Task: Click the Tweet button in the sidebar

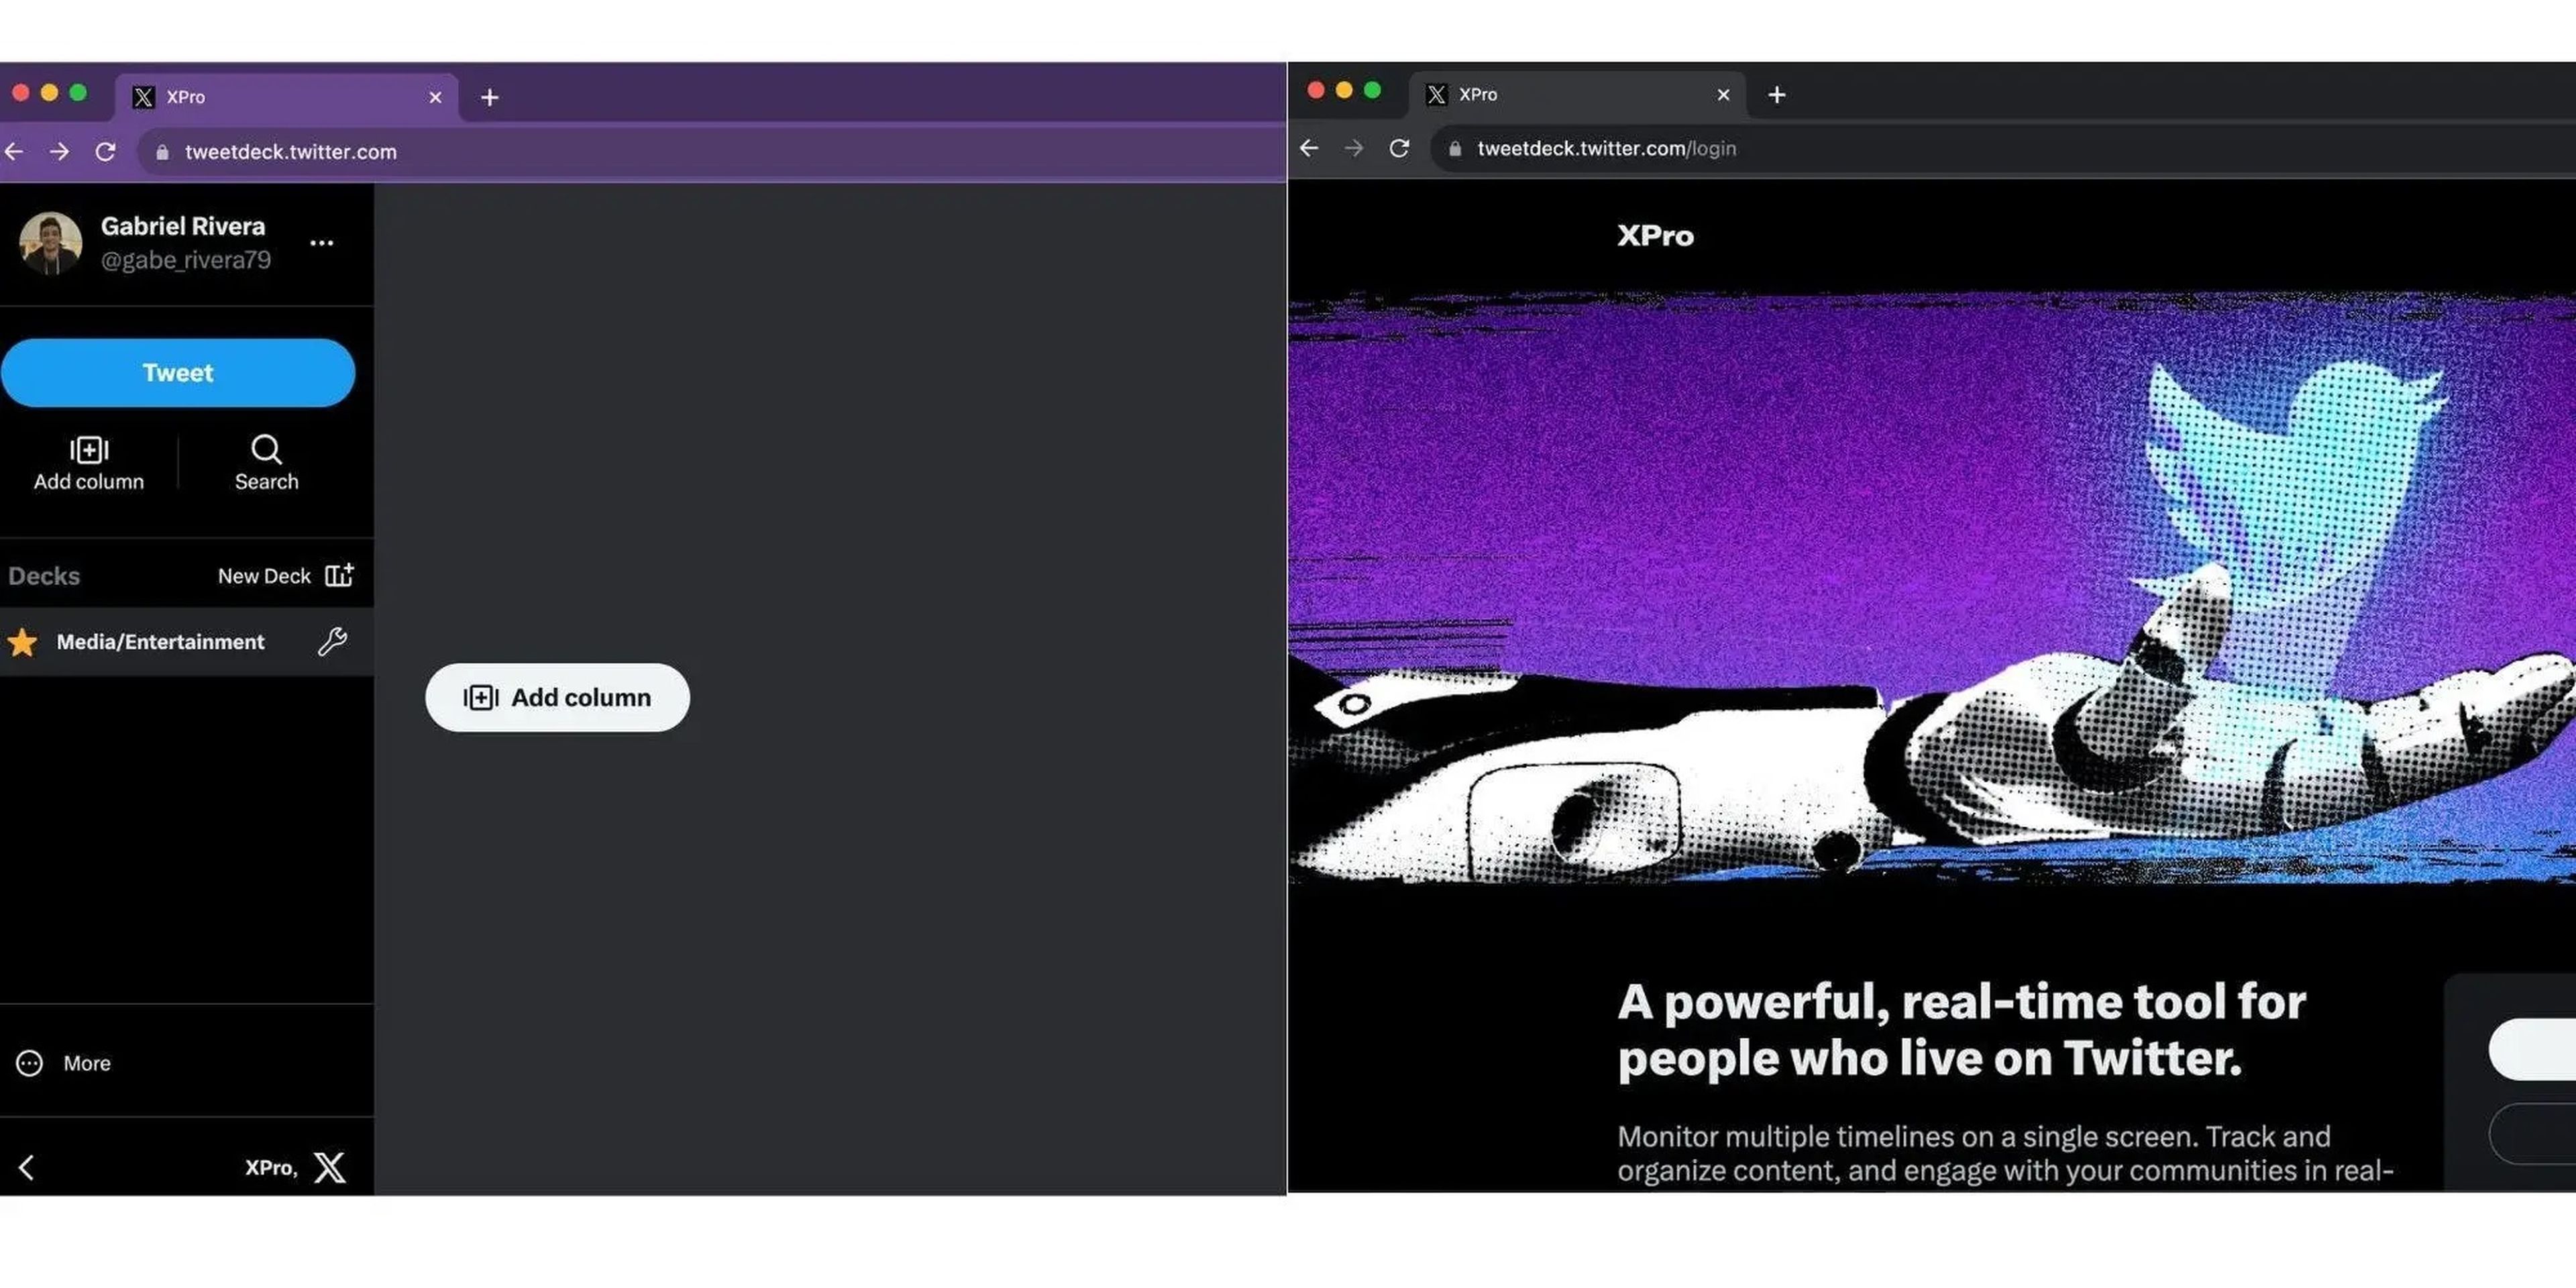Action: pyautogui.click(x=177, y=373)
